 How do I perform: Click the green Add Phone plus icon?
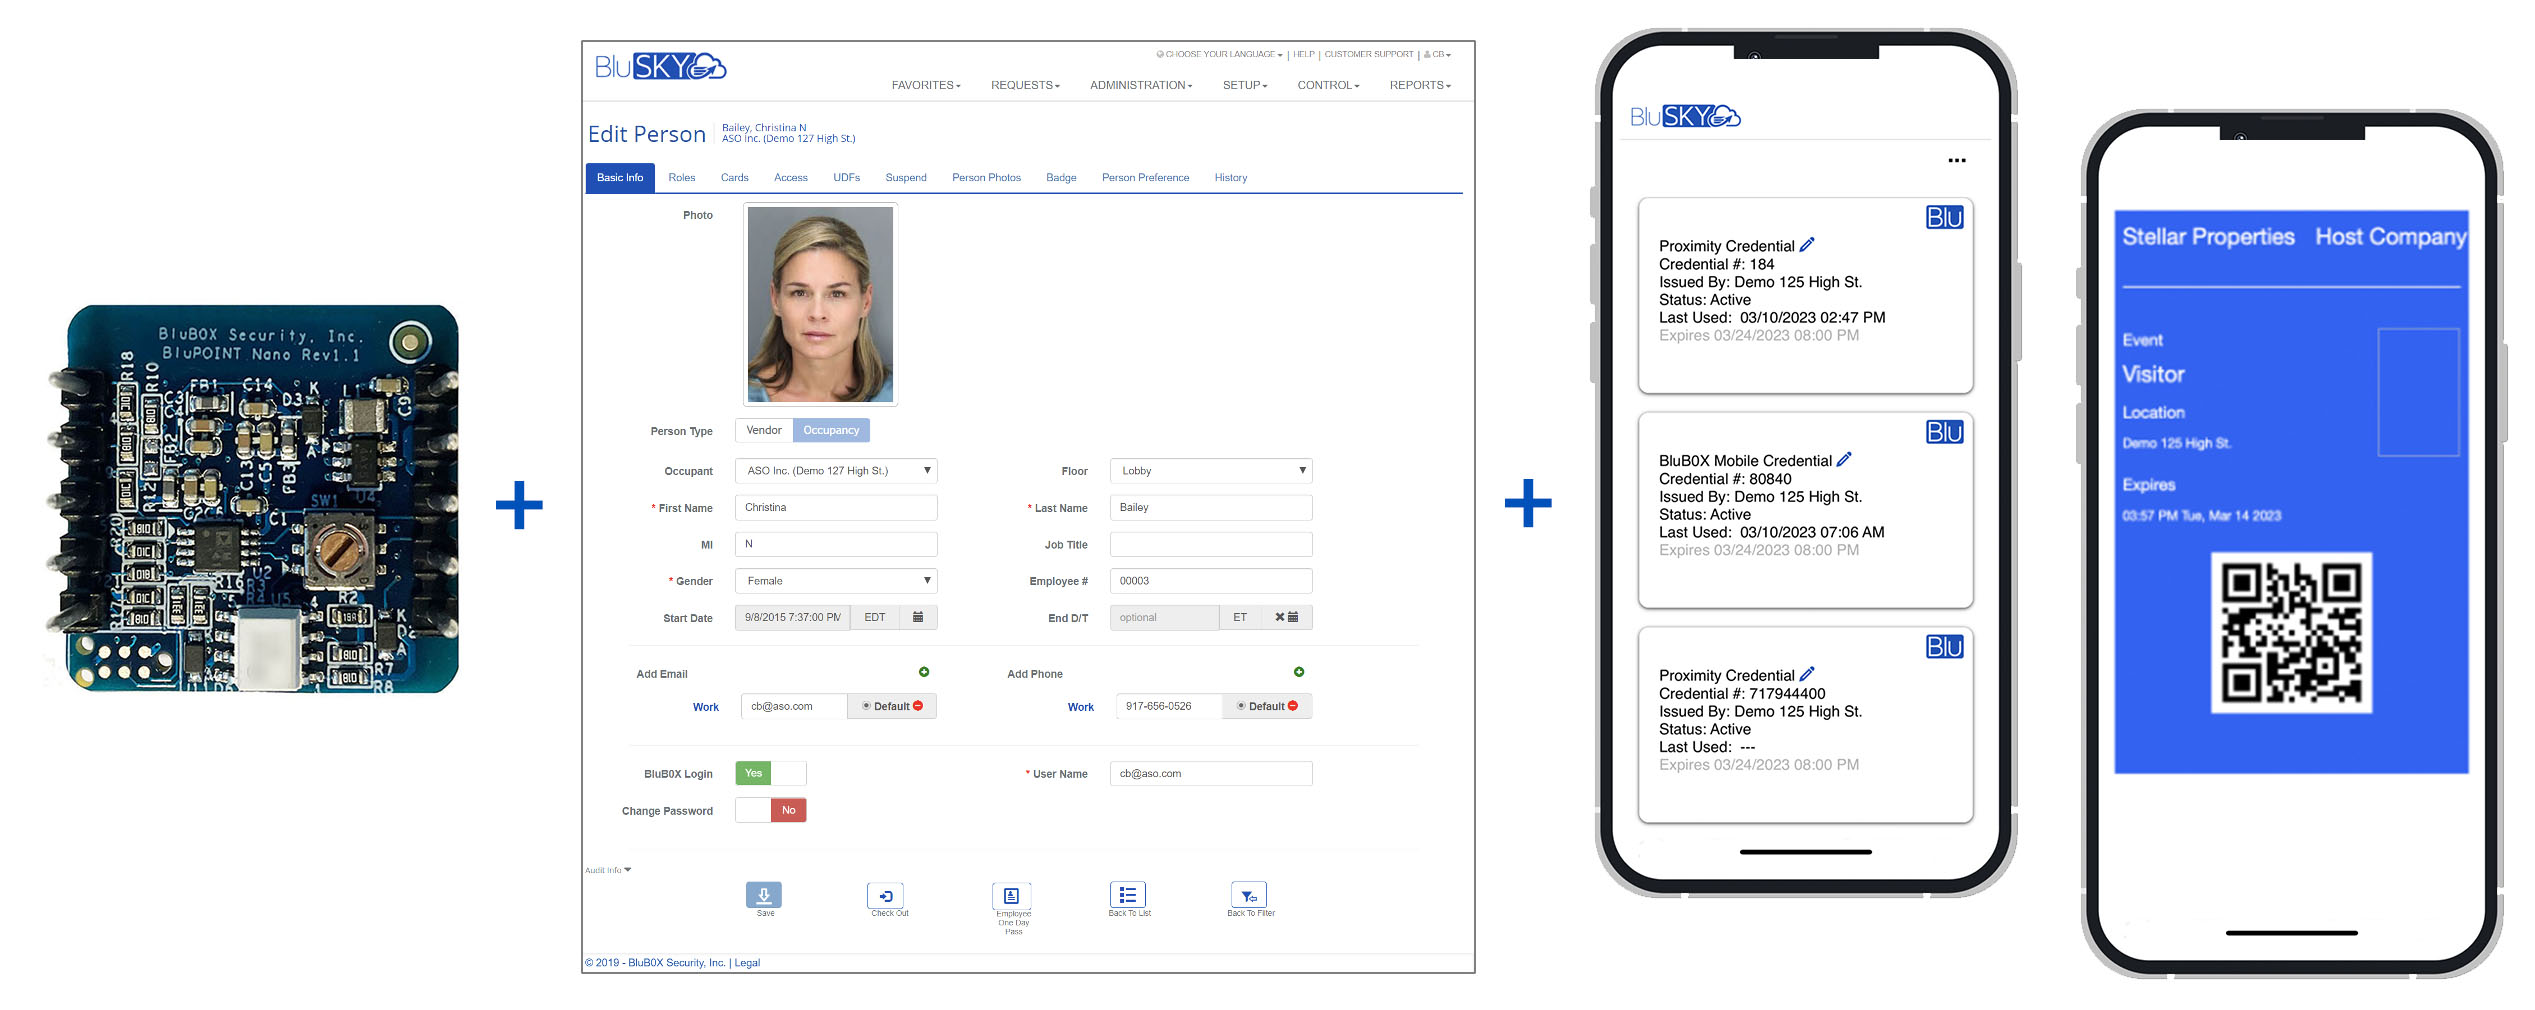(1299, 672)
